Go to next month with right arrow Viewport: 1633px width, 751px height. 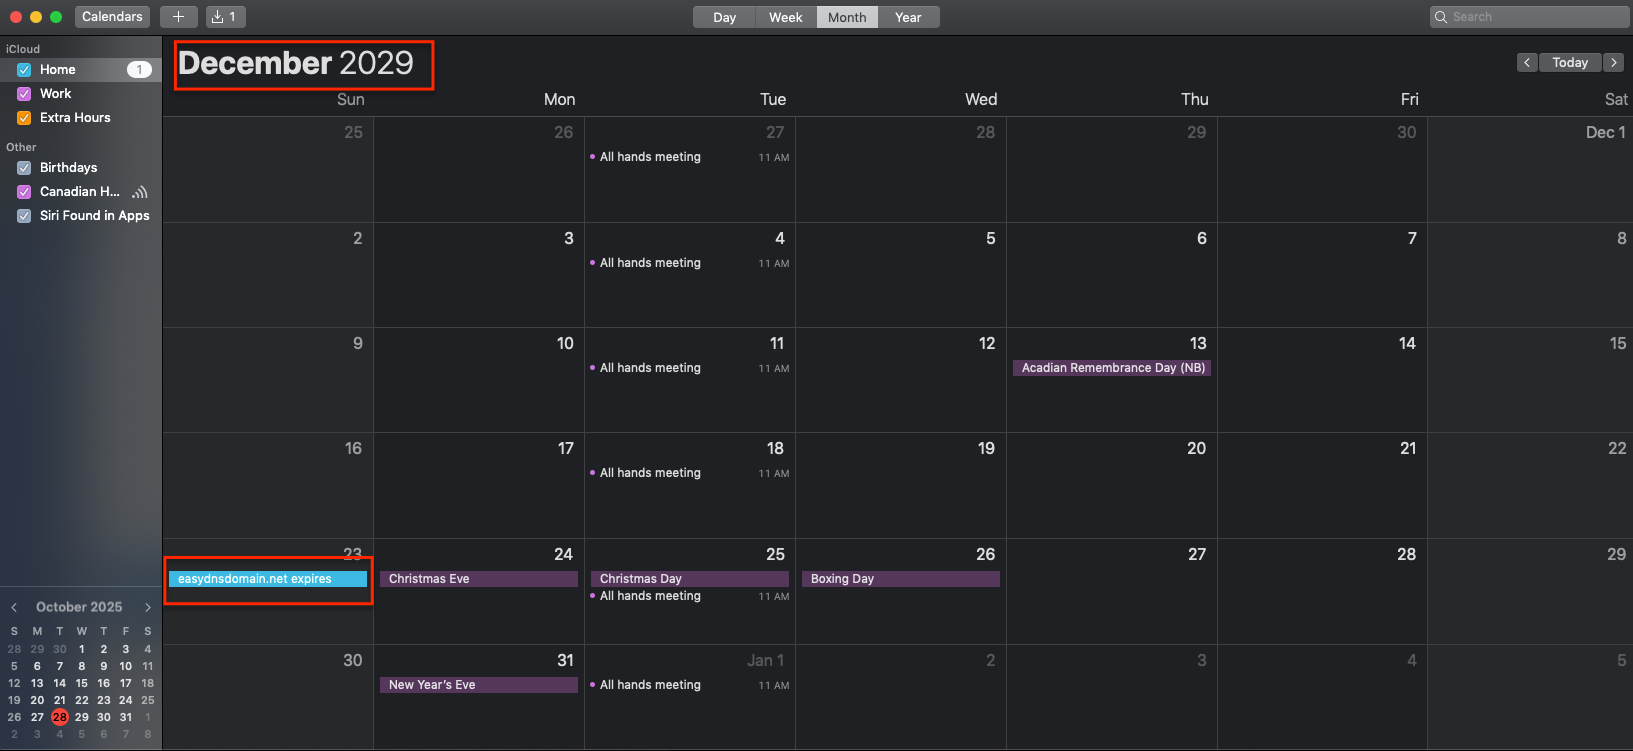pyautogui.click(x=1613, y=62)
